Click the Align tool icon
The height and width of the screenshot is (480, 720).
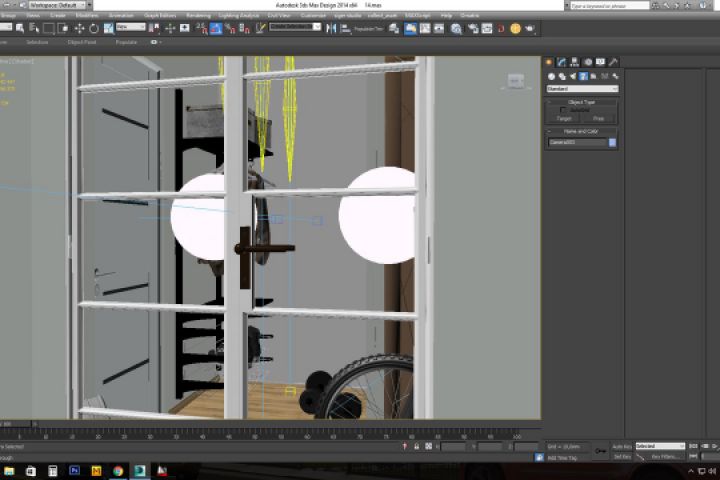click(345, 28)
